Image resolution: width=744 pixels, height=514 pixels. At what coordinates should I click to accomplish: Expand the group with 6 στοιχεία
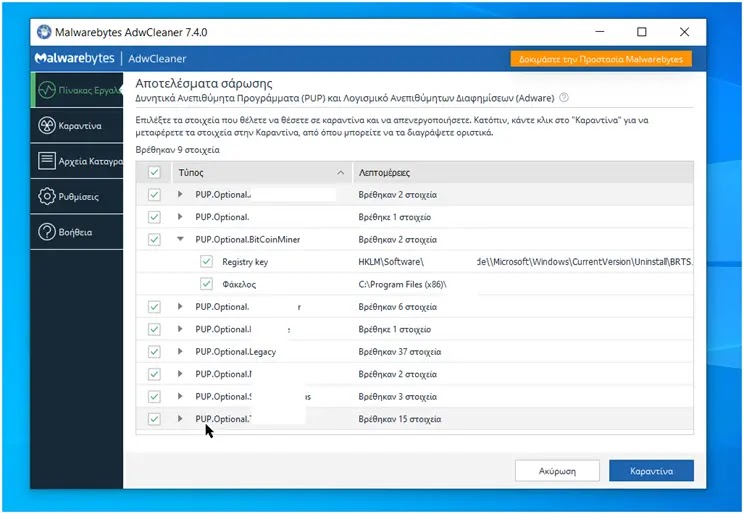[180, 307]
